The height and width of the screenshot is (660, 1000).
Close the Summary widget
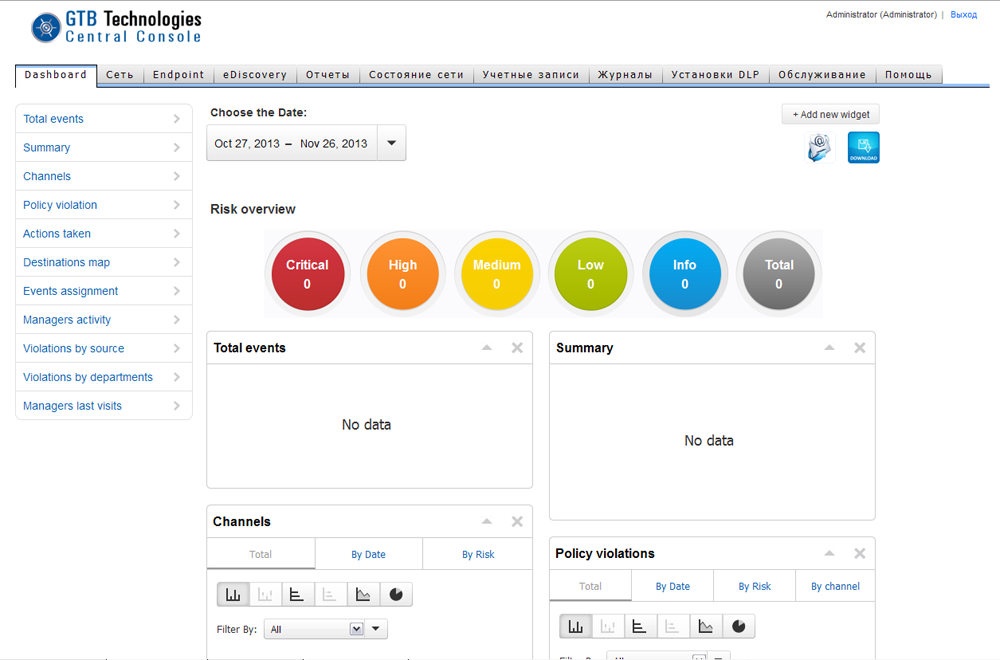pos(860,348)
